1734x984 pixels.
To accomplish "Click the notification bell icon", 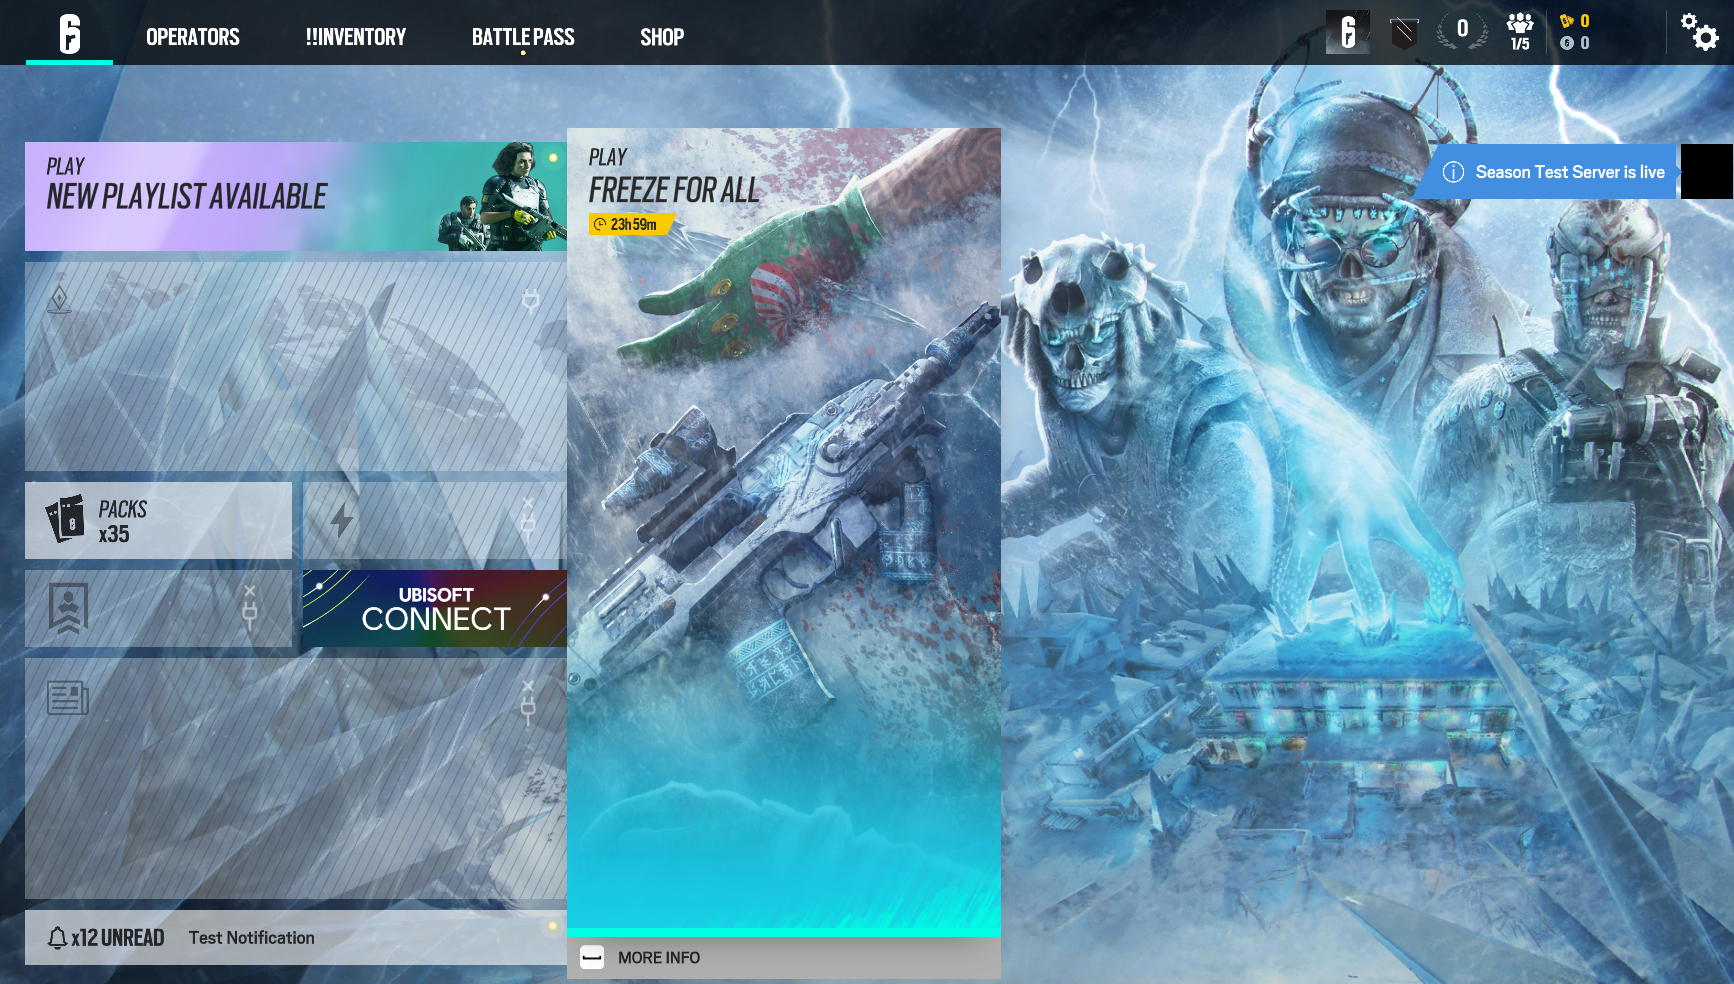I will (x=58, y=938).
